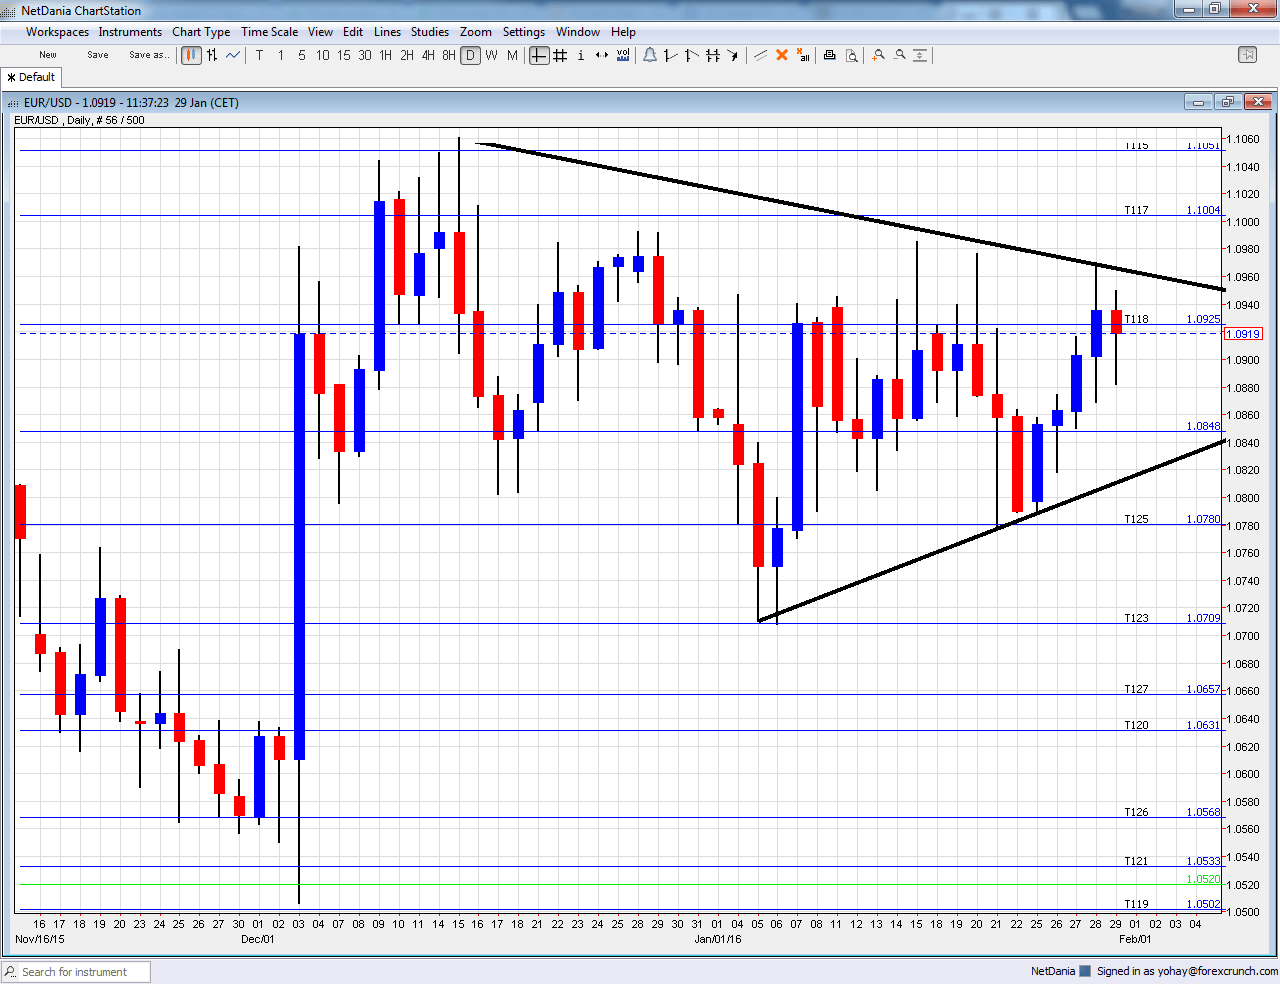This screenshot has height=984, width=1280.
Task: Click the T117 level value 1.1004
Action: tap(1203, 210)
